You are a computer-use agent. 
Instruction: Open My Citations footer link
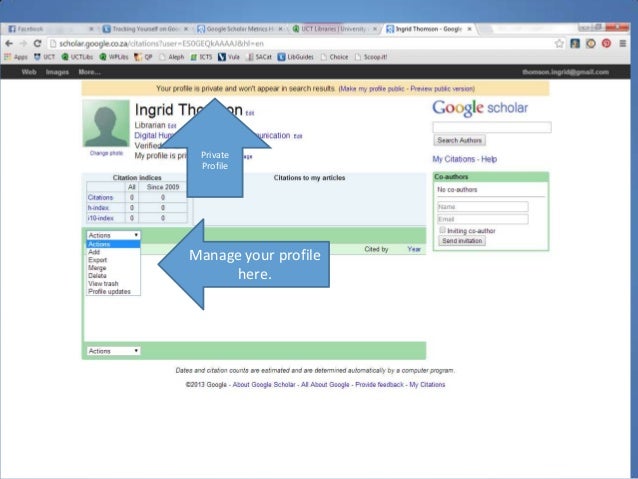427,385
